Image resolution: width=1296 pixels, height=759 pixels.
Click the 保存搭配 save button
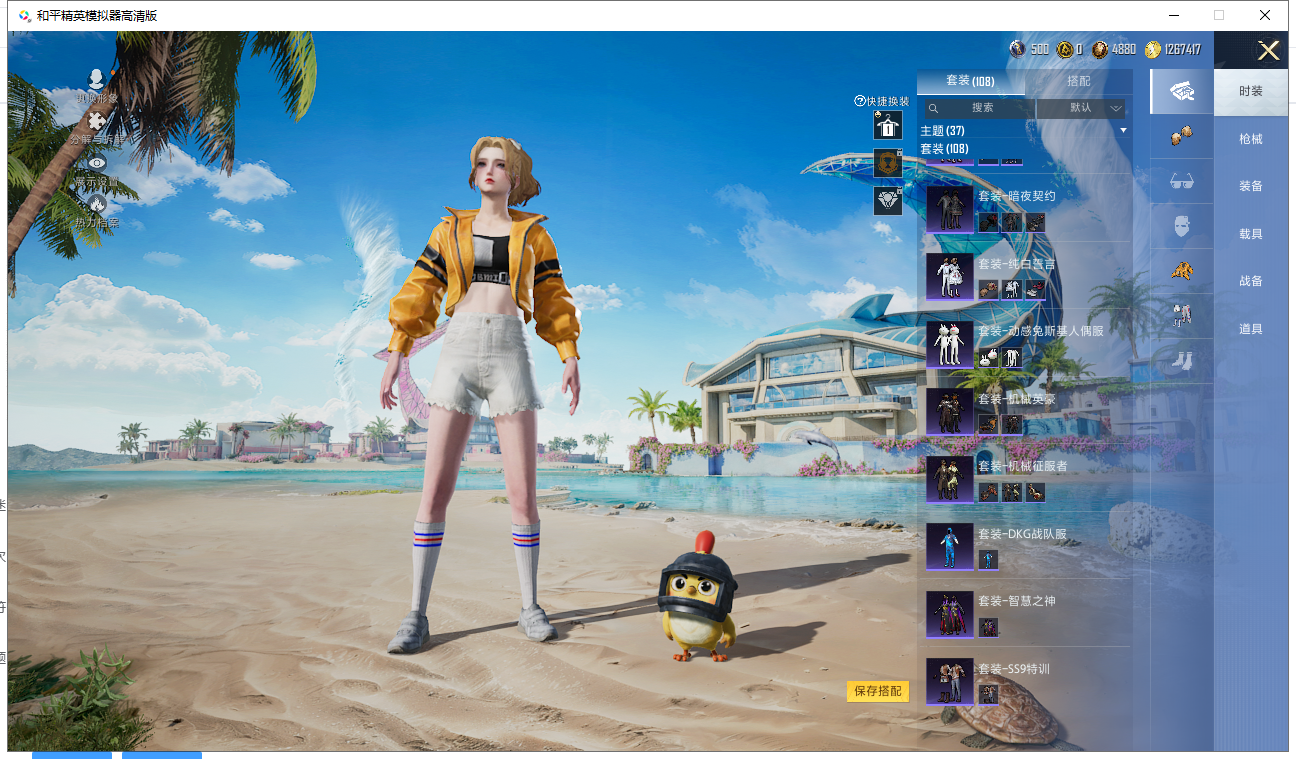click(878, 691)
